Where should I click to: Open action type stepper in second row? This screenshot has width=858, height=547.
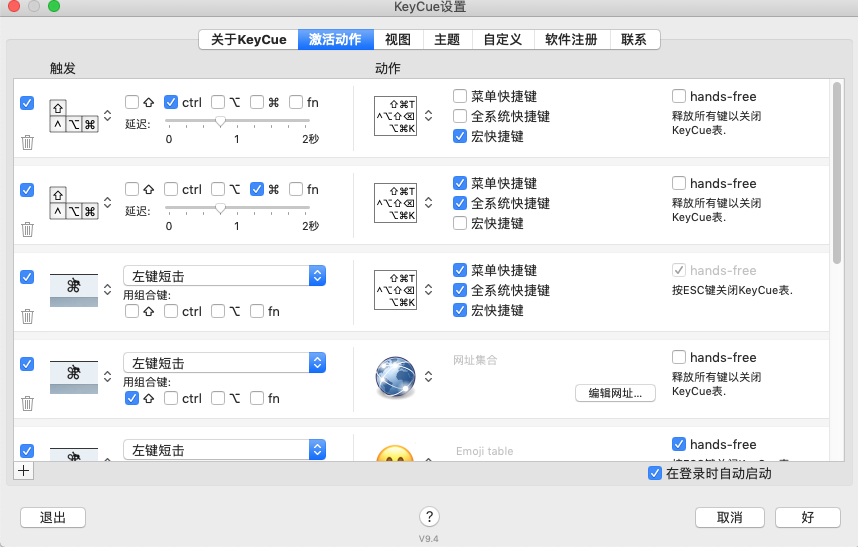click(x=428, y=202)
